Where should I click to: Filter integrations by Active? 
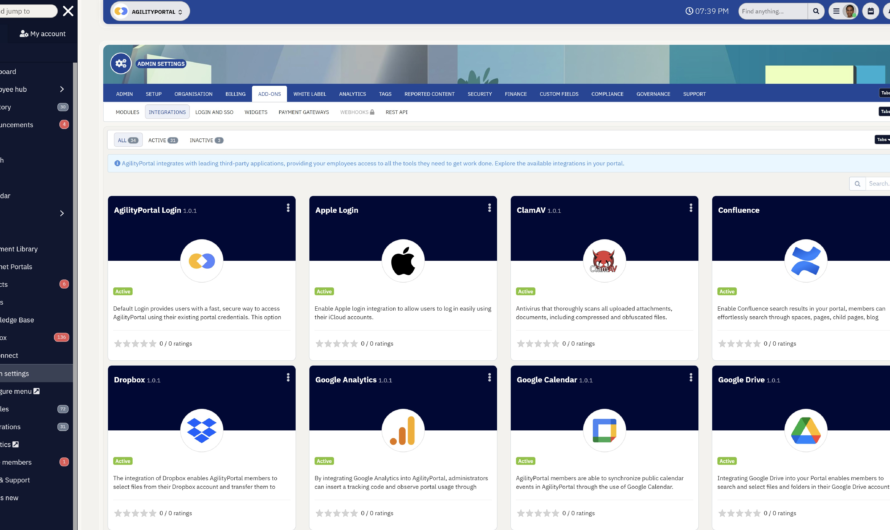click(x=163, y=140)
